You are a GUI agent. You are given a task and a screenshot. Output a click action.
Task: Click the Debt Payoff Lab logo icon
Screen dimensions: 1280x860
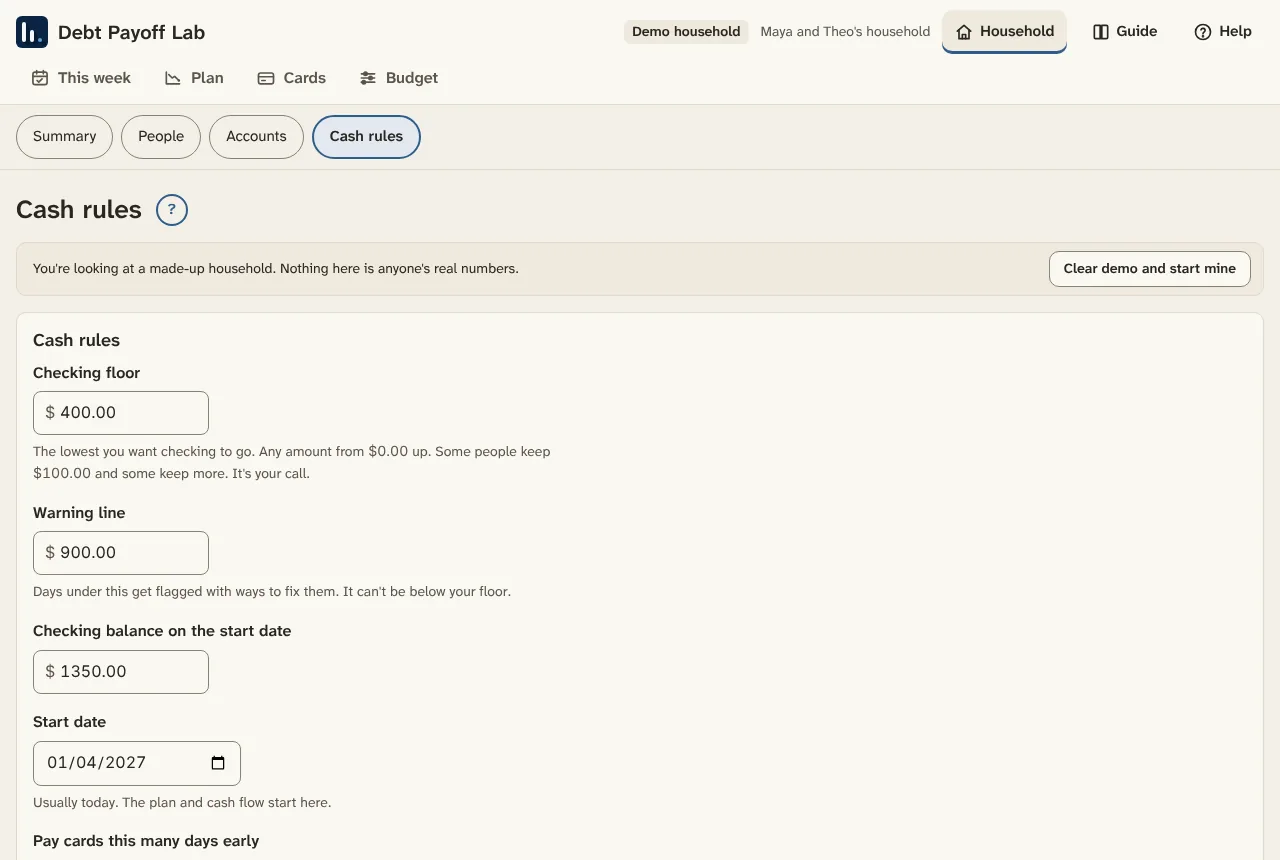(32, 32)
